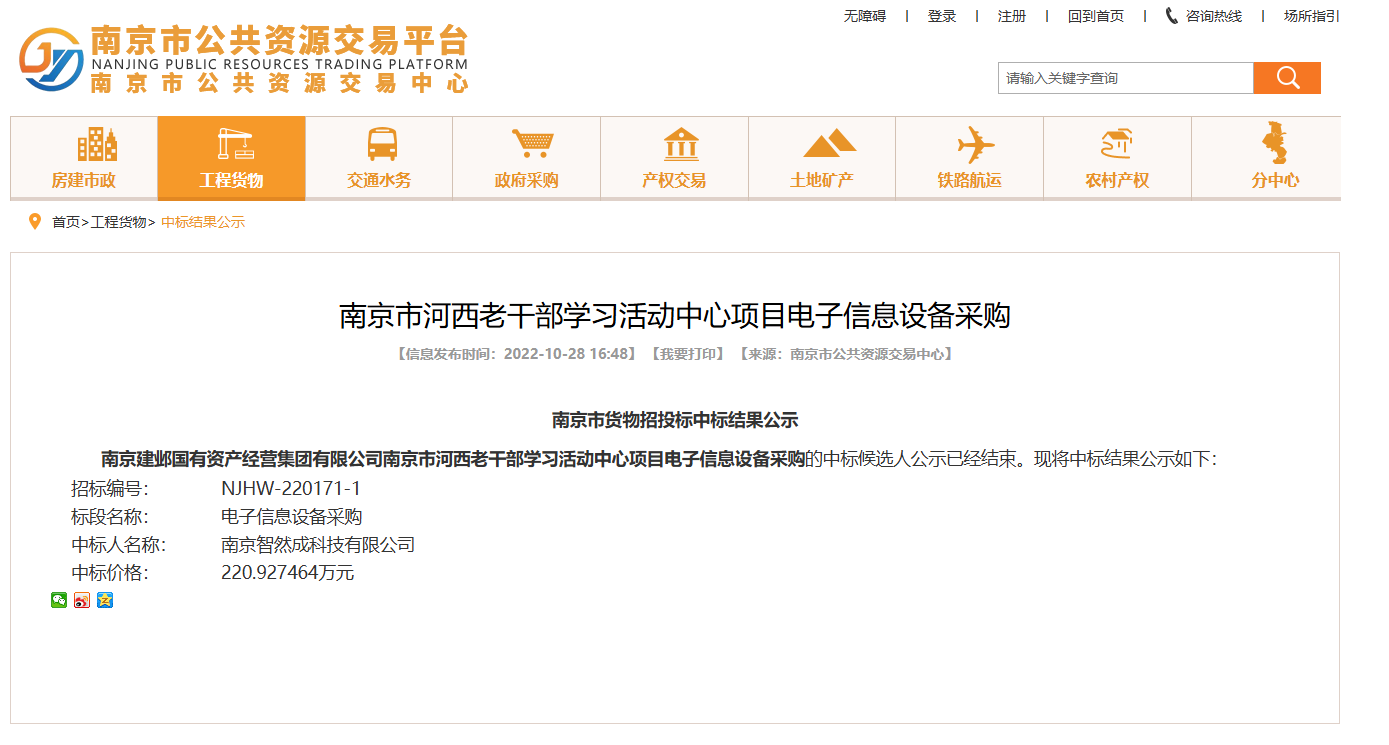This screenshot has width=1389, height=745.
Task: Select the 农村产权 tab
Action: [1117, 158]
